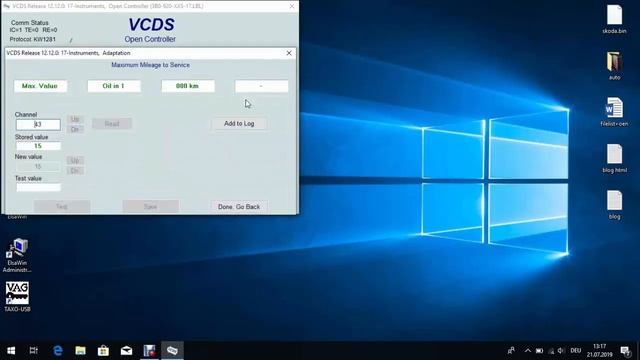Check the battery status icon

click(540, 351)
